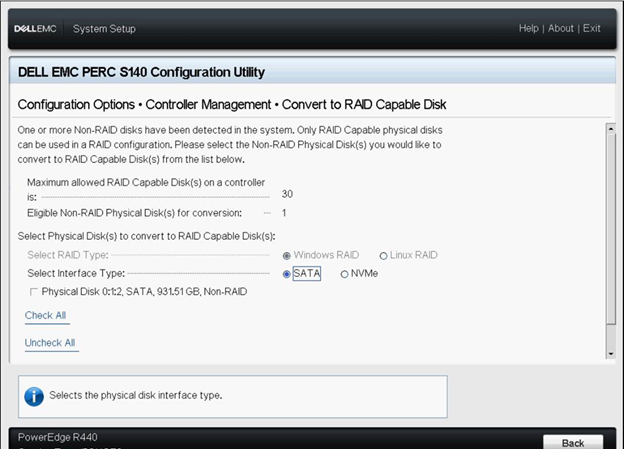This screenshot has height=449, width=624.
Task: Open the About item
Action: (561, 28)
